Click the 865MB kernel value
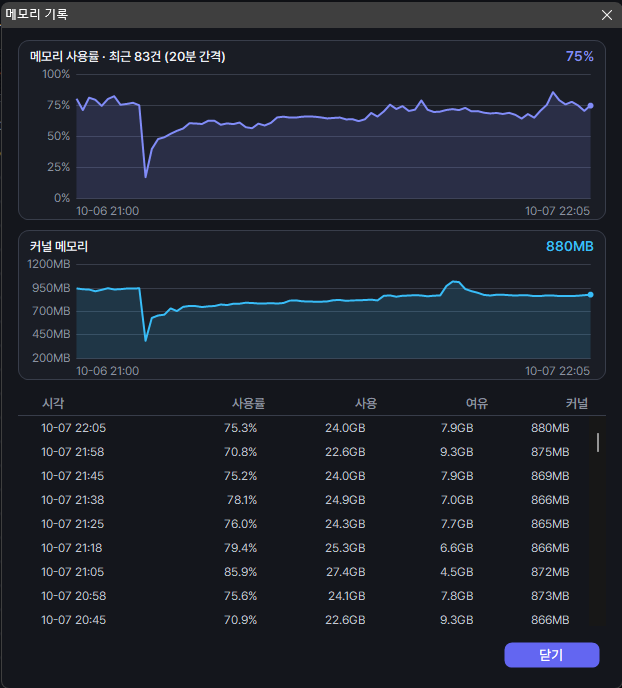 [x=550, y=524]
